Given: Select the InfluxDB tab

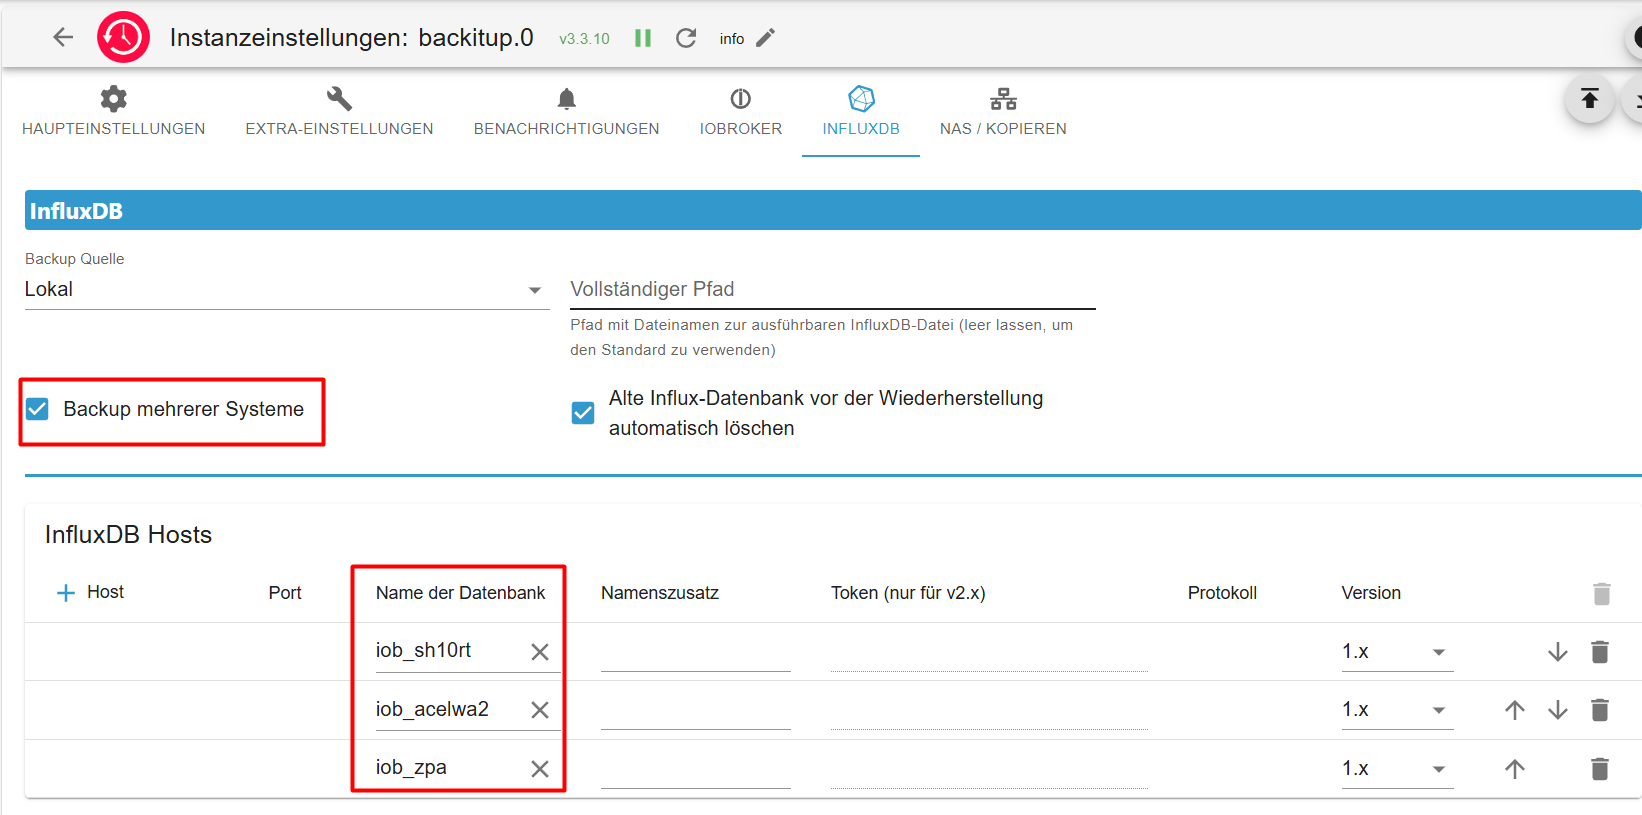Looking at the screenshot, I should pos(861,112).
